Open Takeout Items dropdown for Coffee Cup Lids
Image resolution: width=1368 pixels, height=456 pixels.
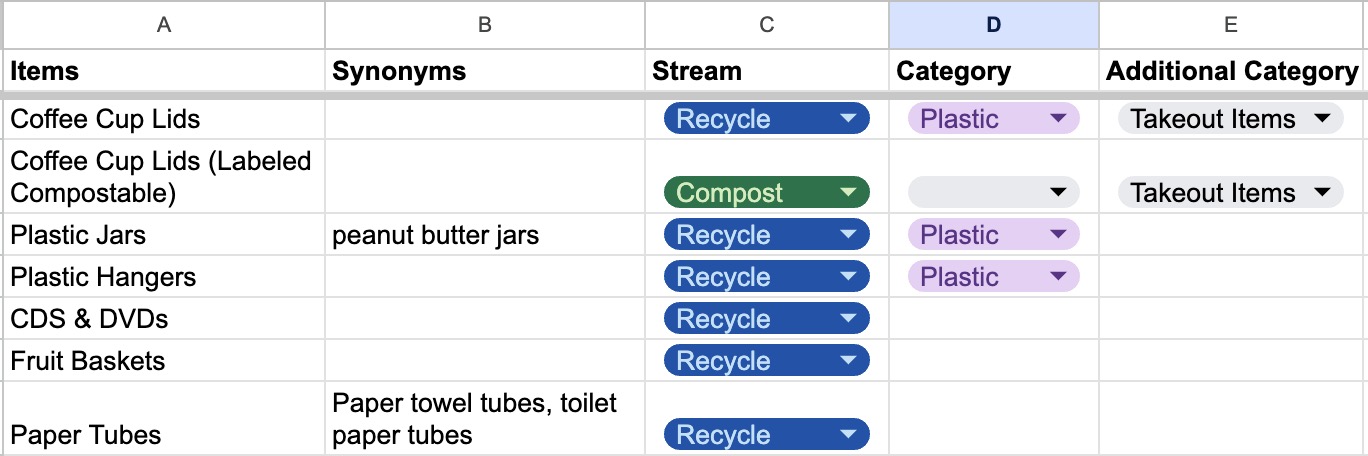coord(1230,119)
